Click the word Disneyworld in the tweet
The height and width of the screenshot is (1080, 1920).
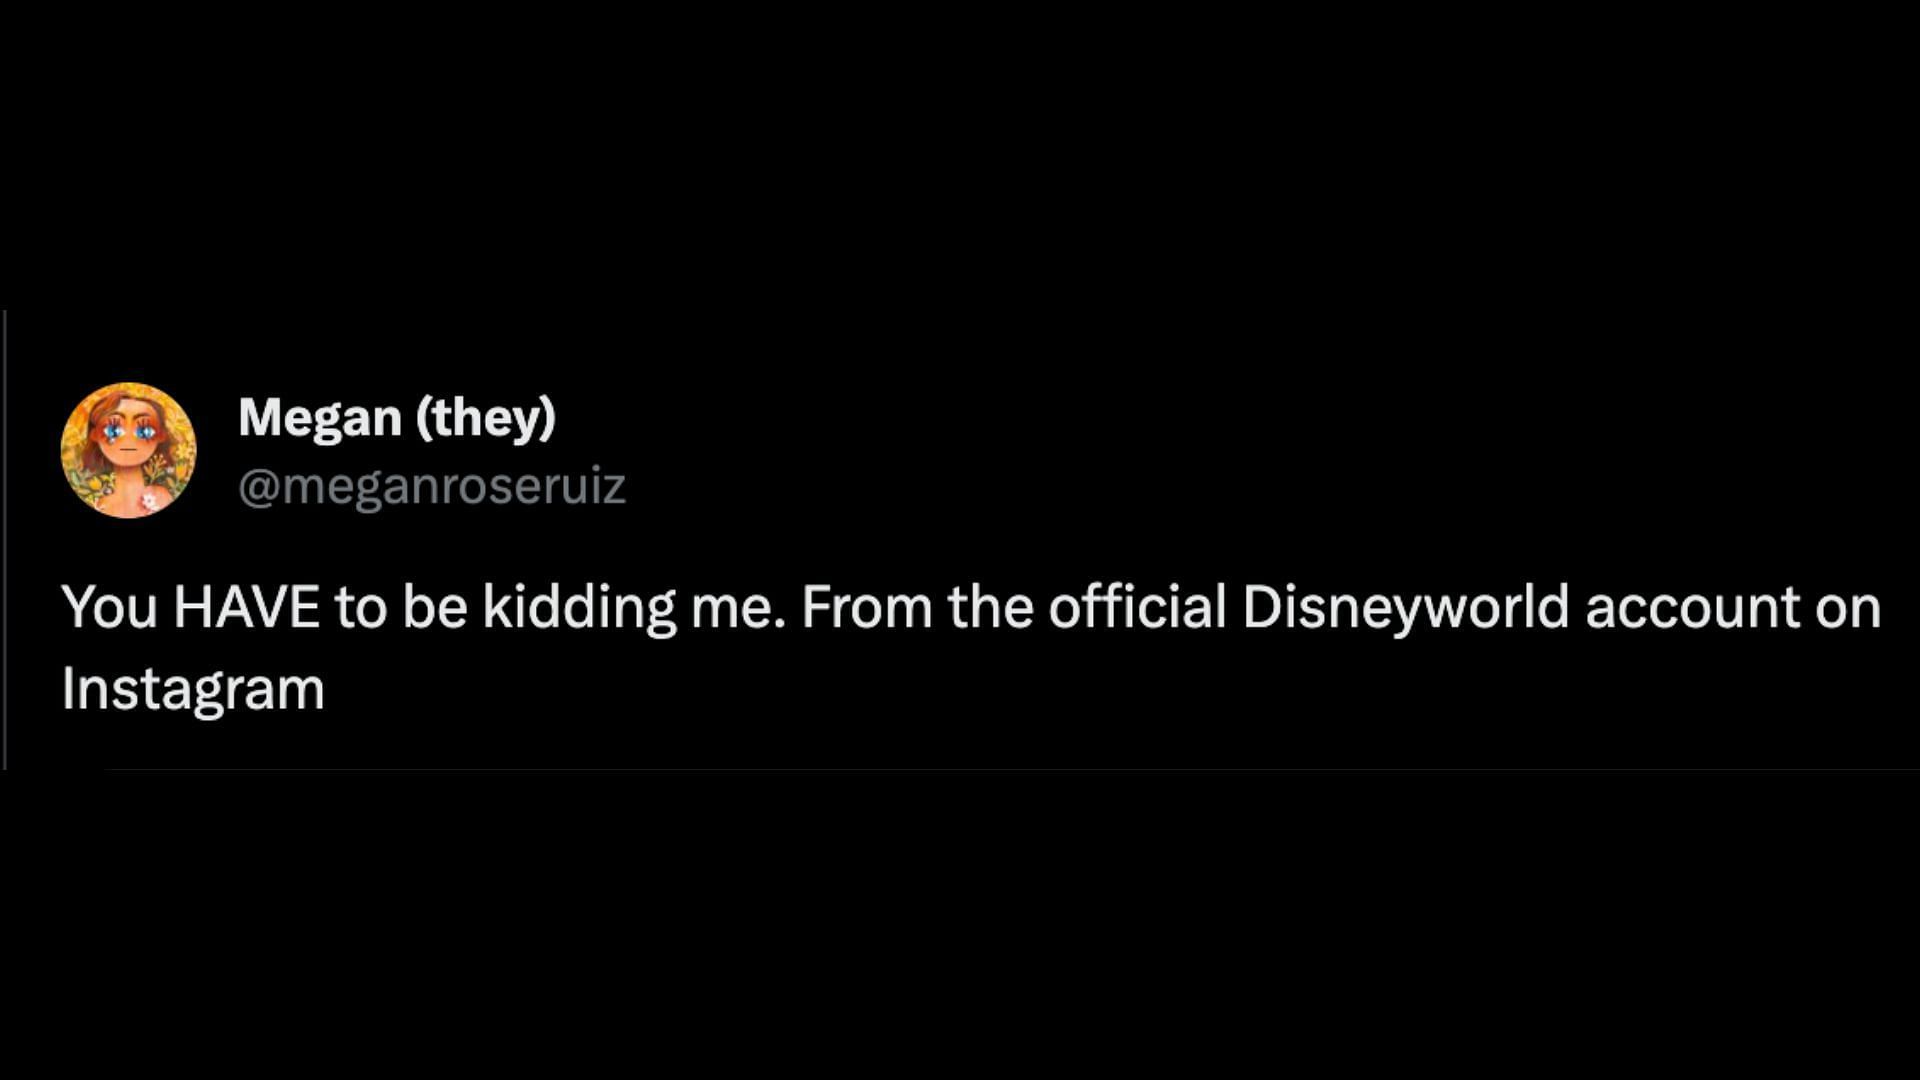click(x=1406, y=607)
